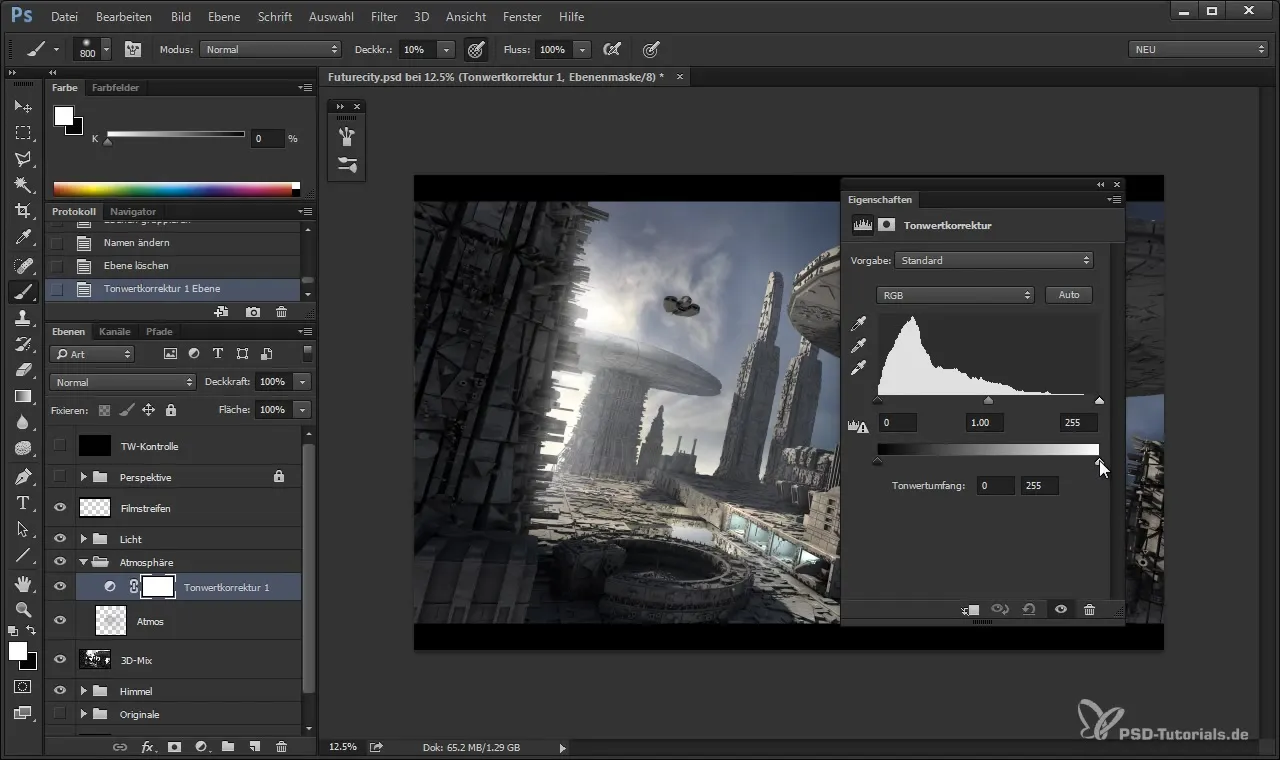The width and height of the screenshot is (1280, 760).
Task: Hide the Licht group
Action: 60,539
